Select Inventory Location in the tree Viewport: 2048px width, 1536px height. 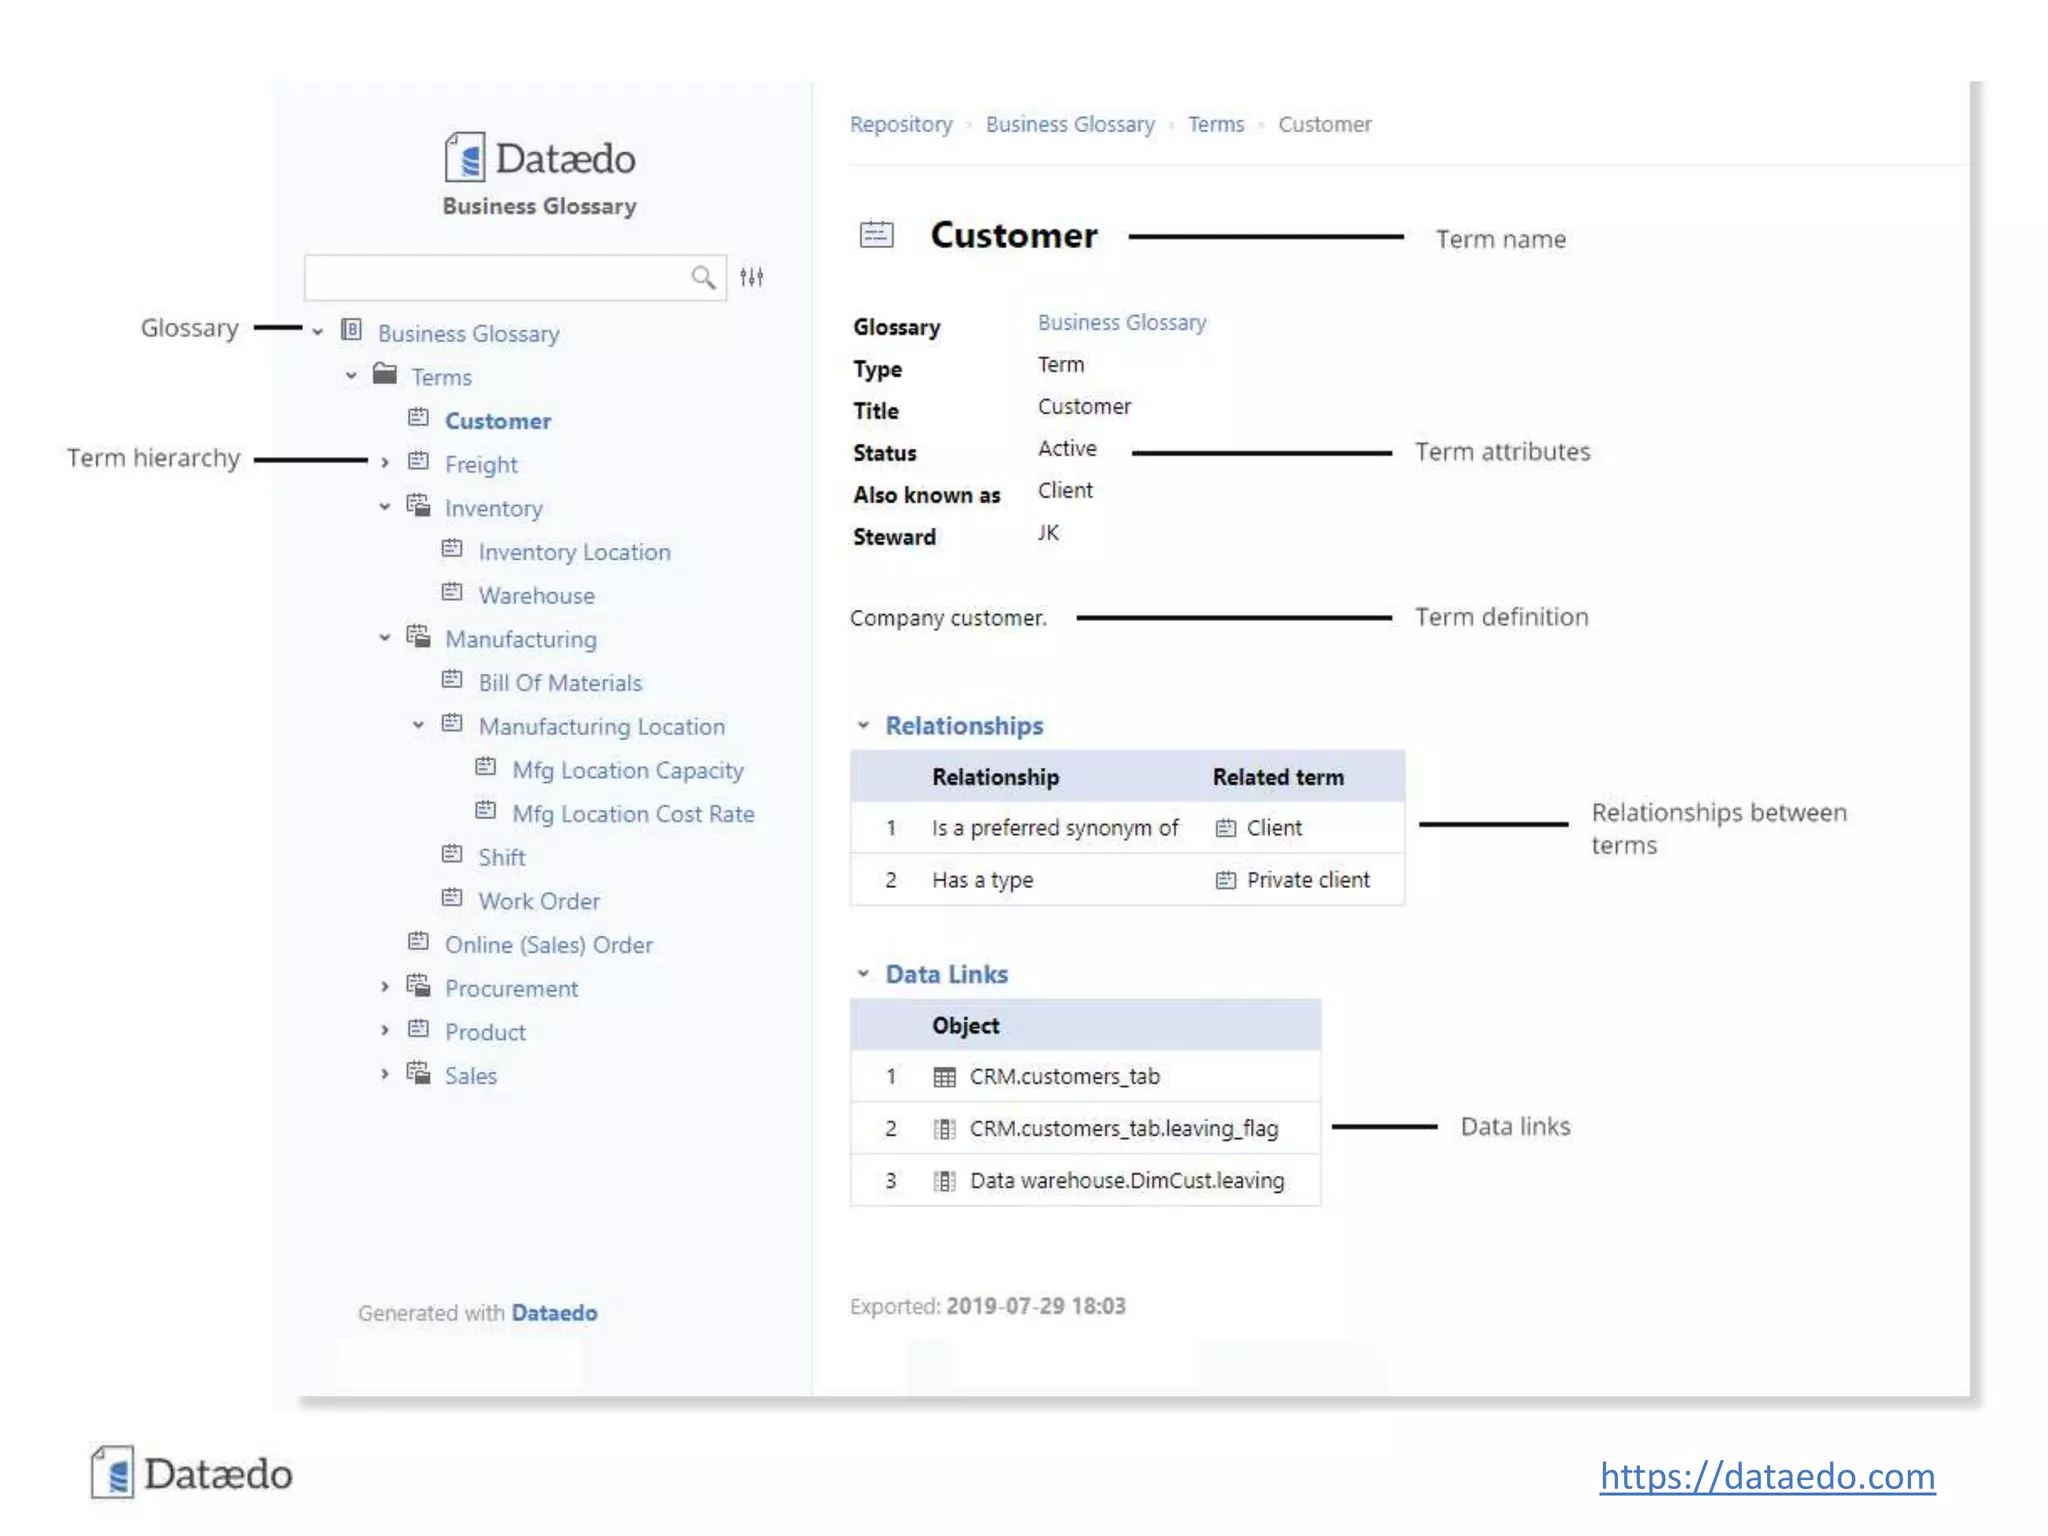[x=575, y=552]
